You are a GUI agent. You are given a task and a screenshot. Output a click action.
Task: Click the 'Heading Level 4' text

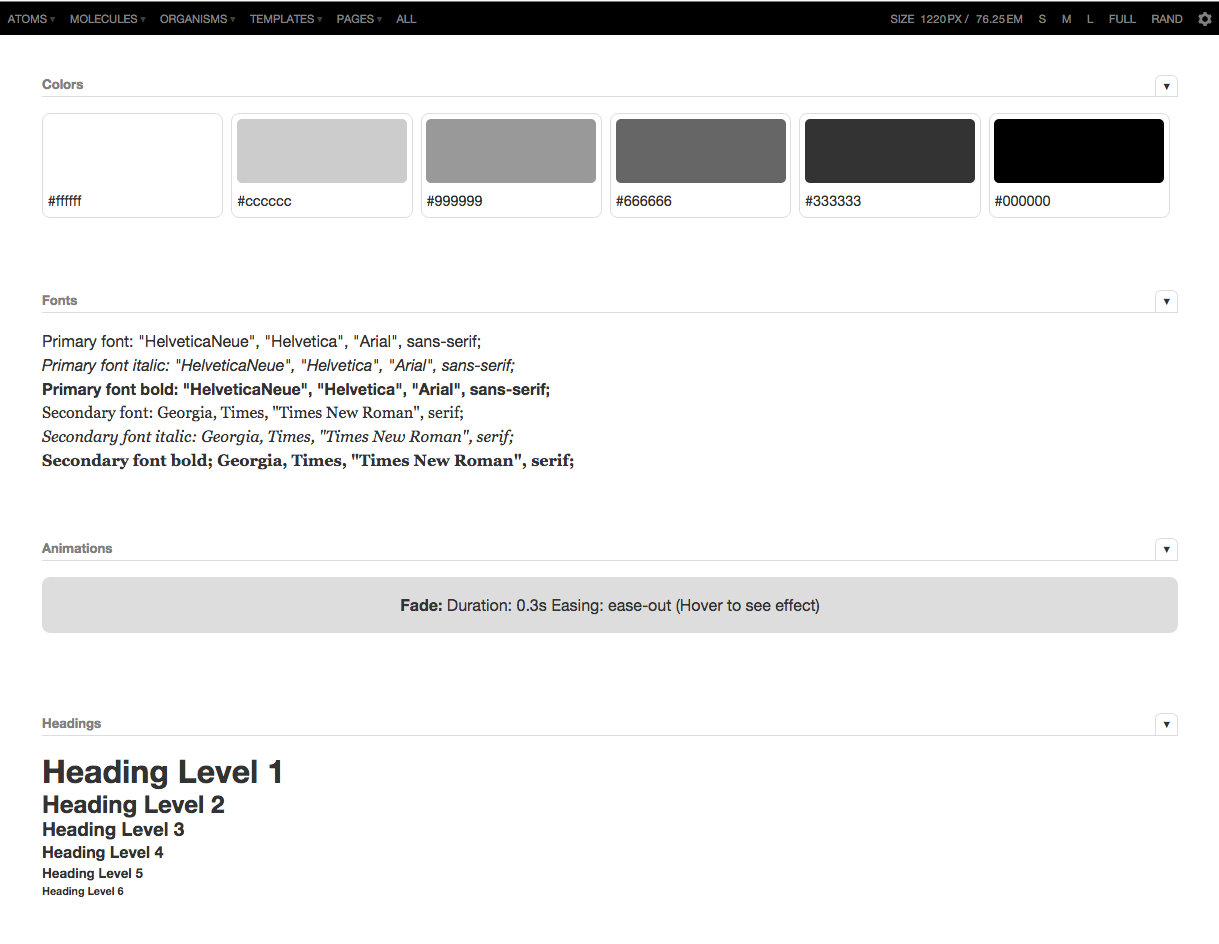point(103,853)
